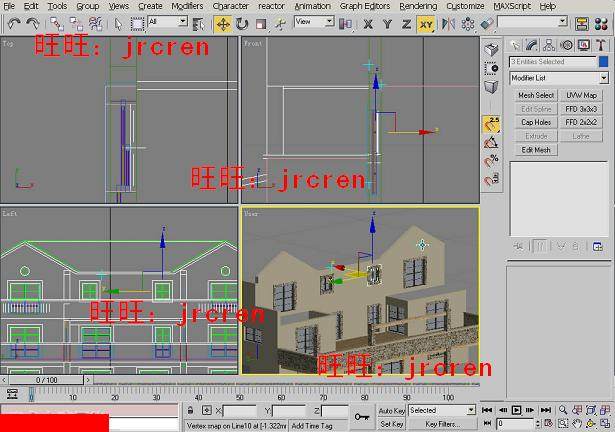615x432 pixels.
Task: Restrict movement to the X axis
Action: coord(368,24)
